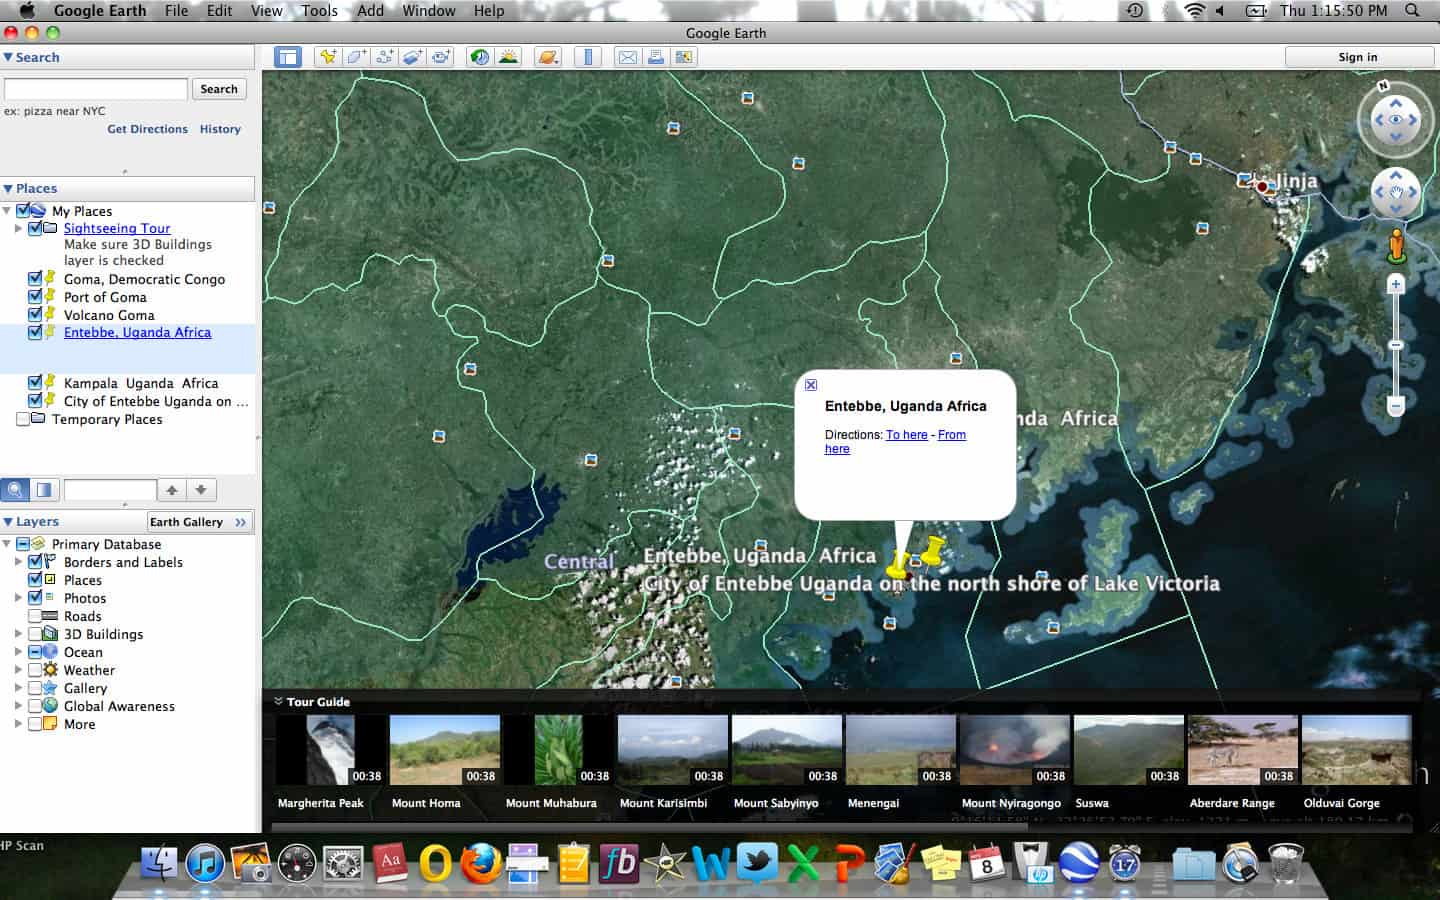Click the History link
This screenshot has width=1440, height=900.
tap(220, 129)
